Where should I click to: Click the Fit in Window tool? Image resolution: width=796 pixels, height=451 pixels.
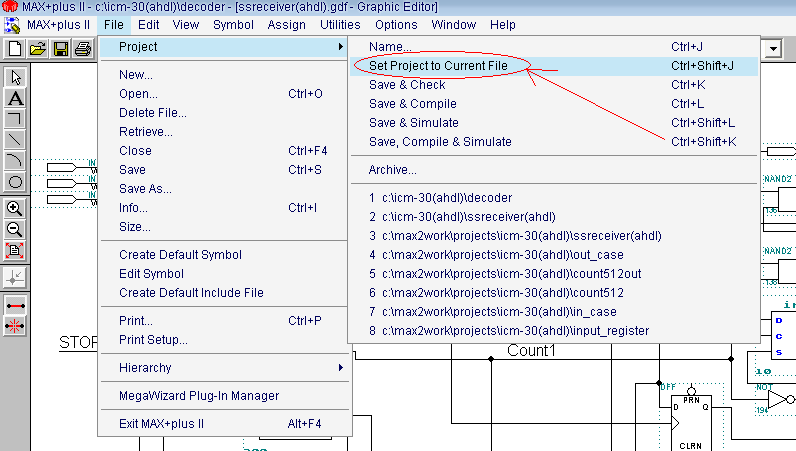(x=15, y=250)
